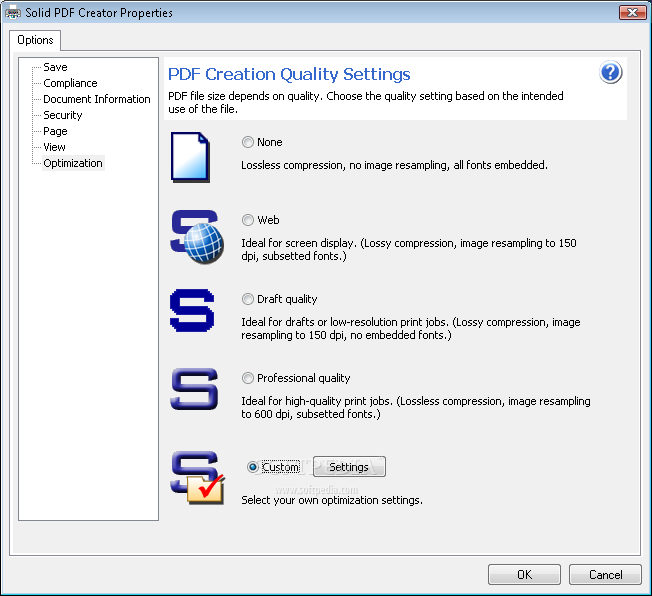652x596 pixels.
Task: Show the View settings tree item
Action: [x=54, y=147]
